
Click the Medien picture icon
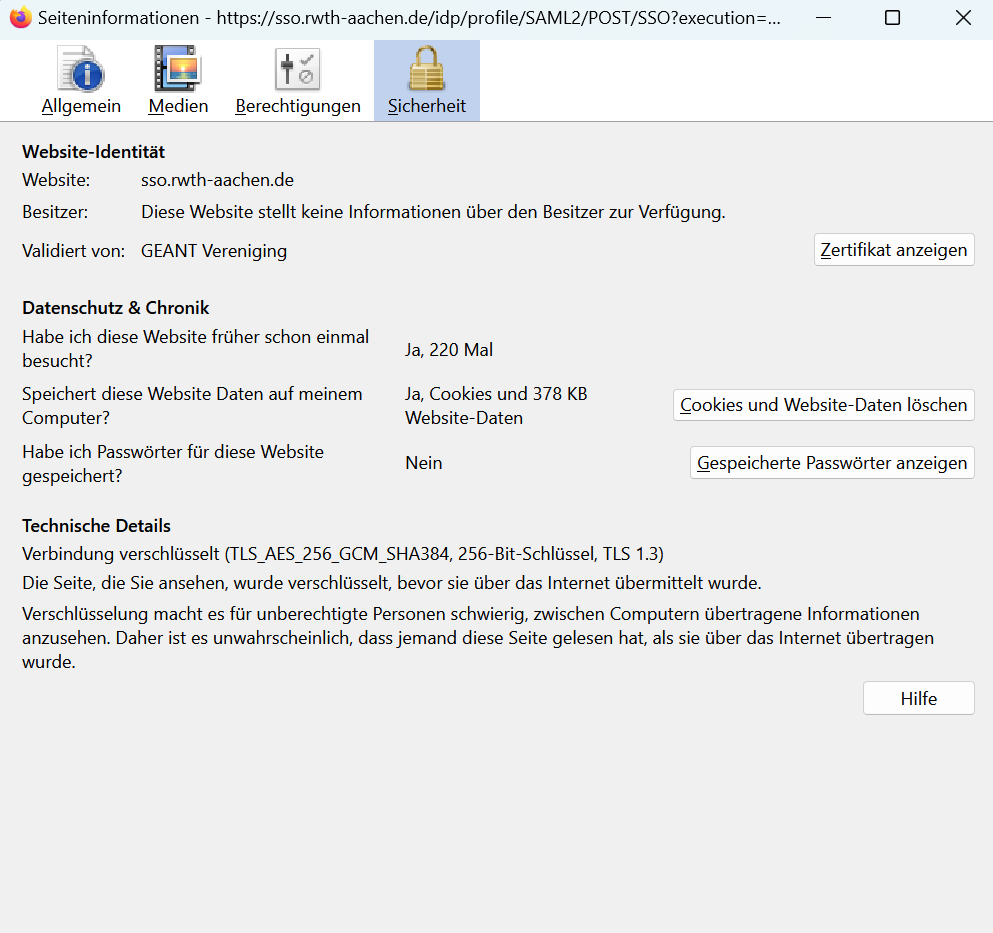coord(178,70)
